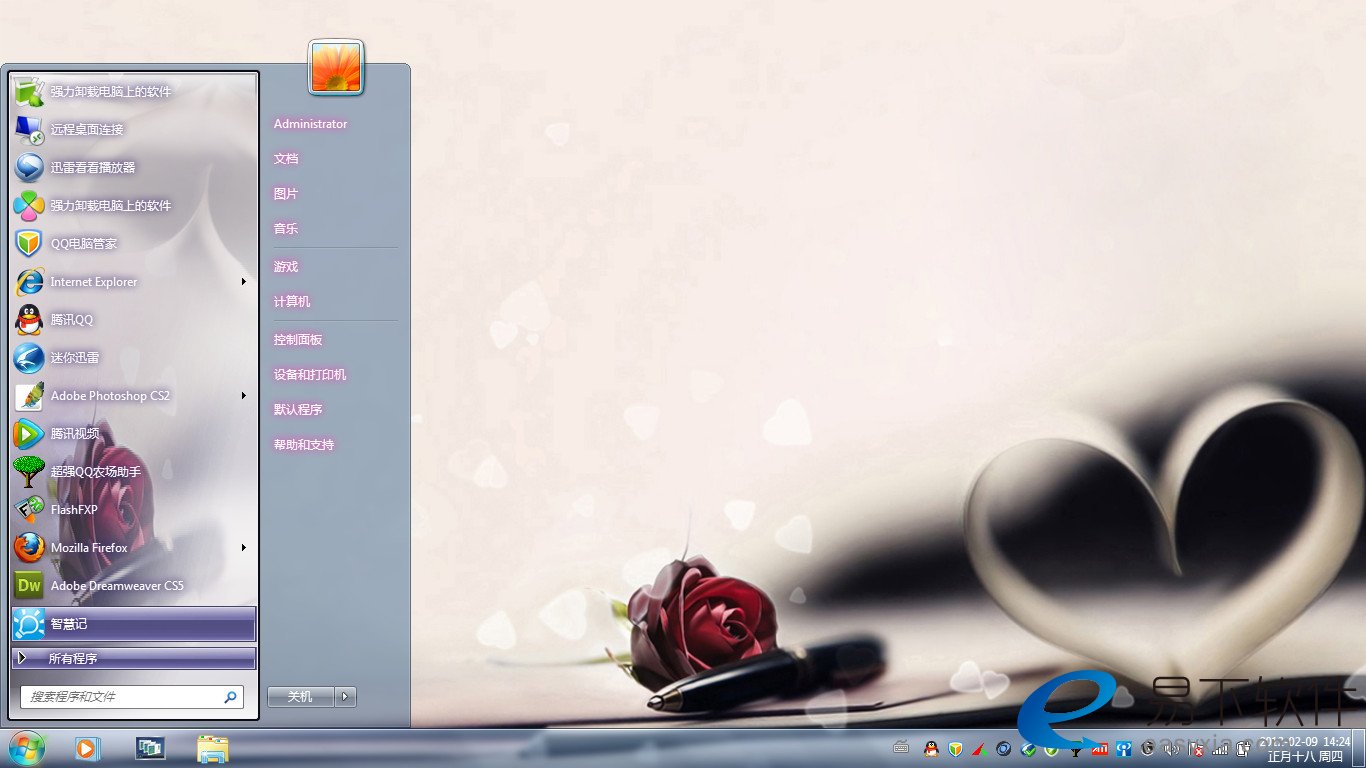Launch 远程桌面连接 from the Start menu
Screen dimensions: 1366x768
[134, 130]
